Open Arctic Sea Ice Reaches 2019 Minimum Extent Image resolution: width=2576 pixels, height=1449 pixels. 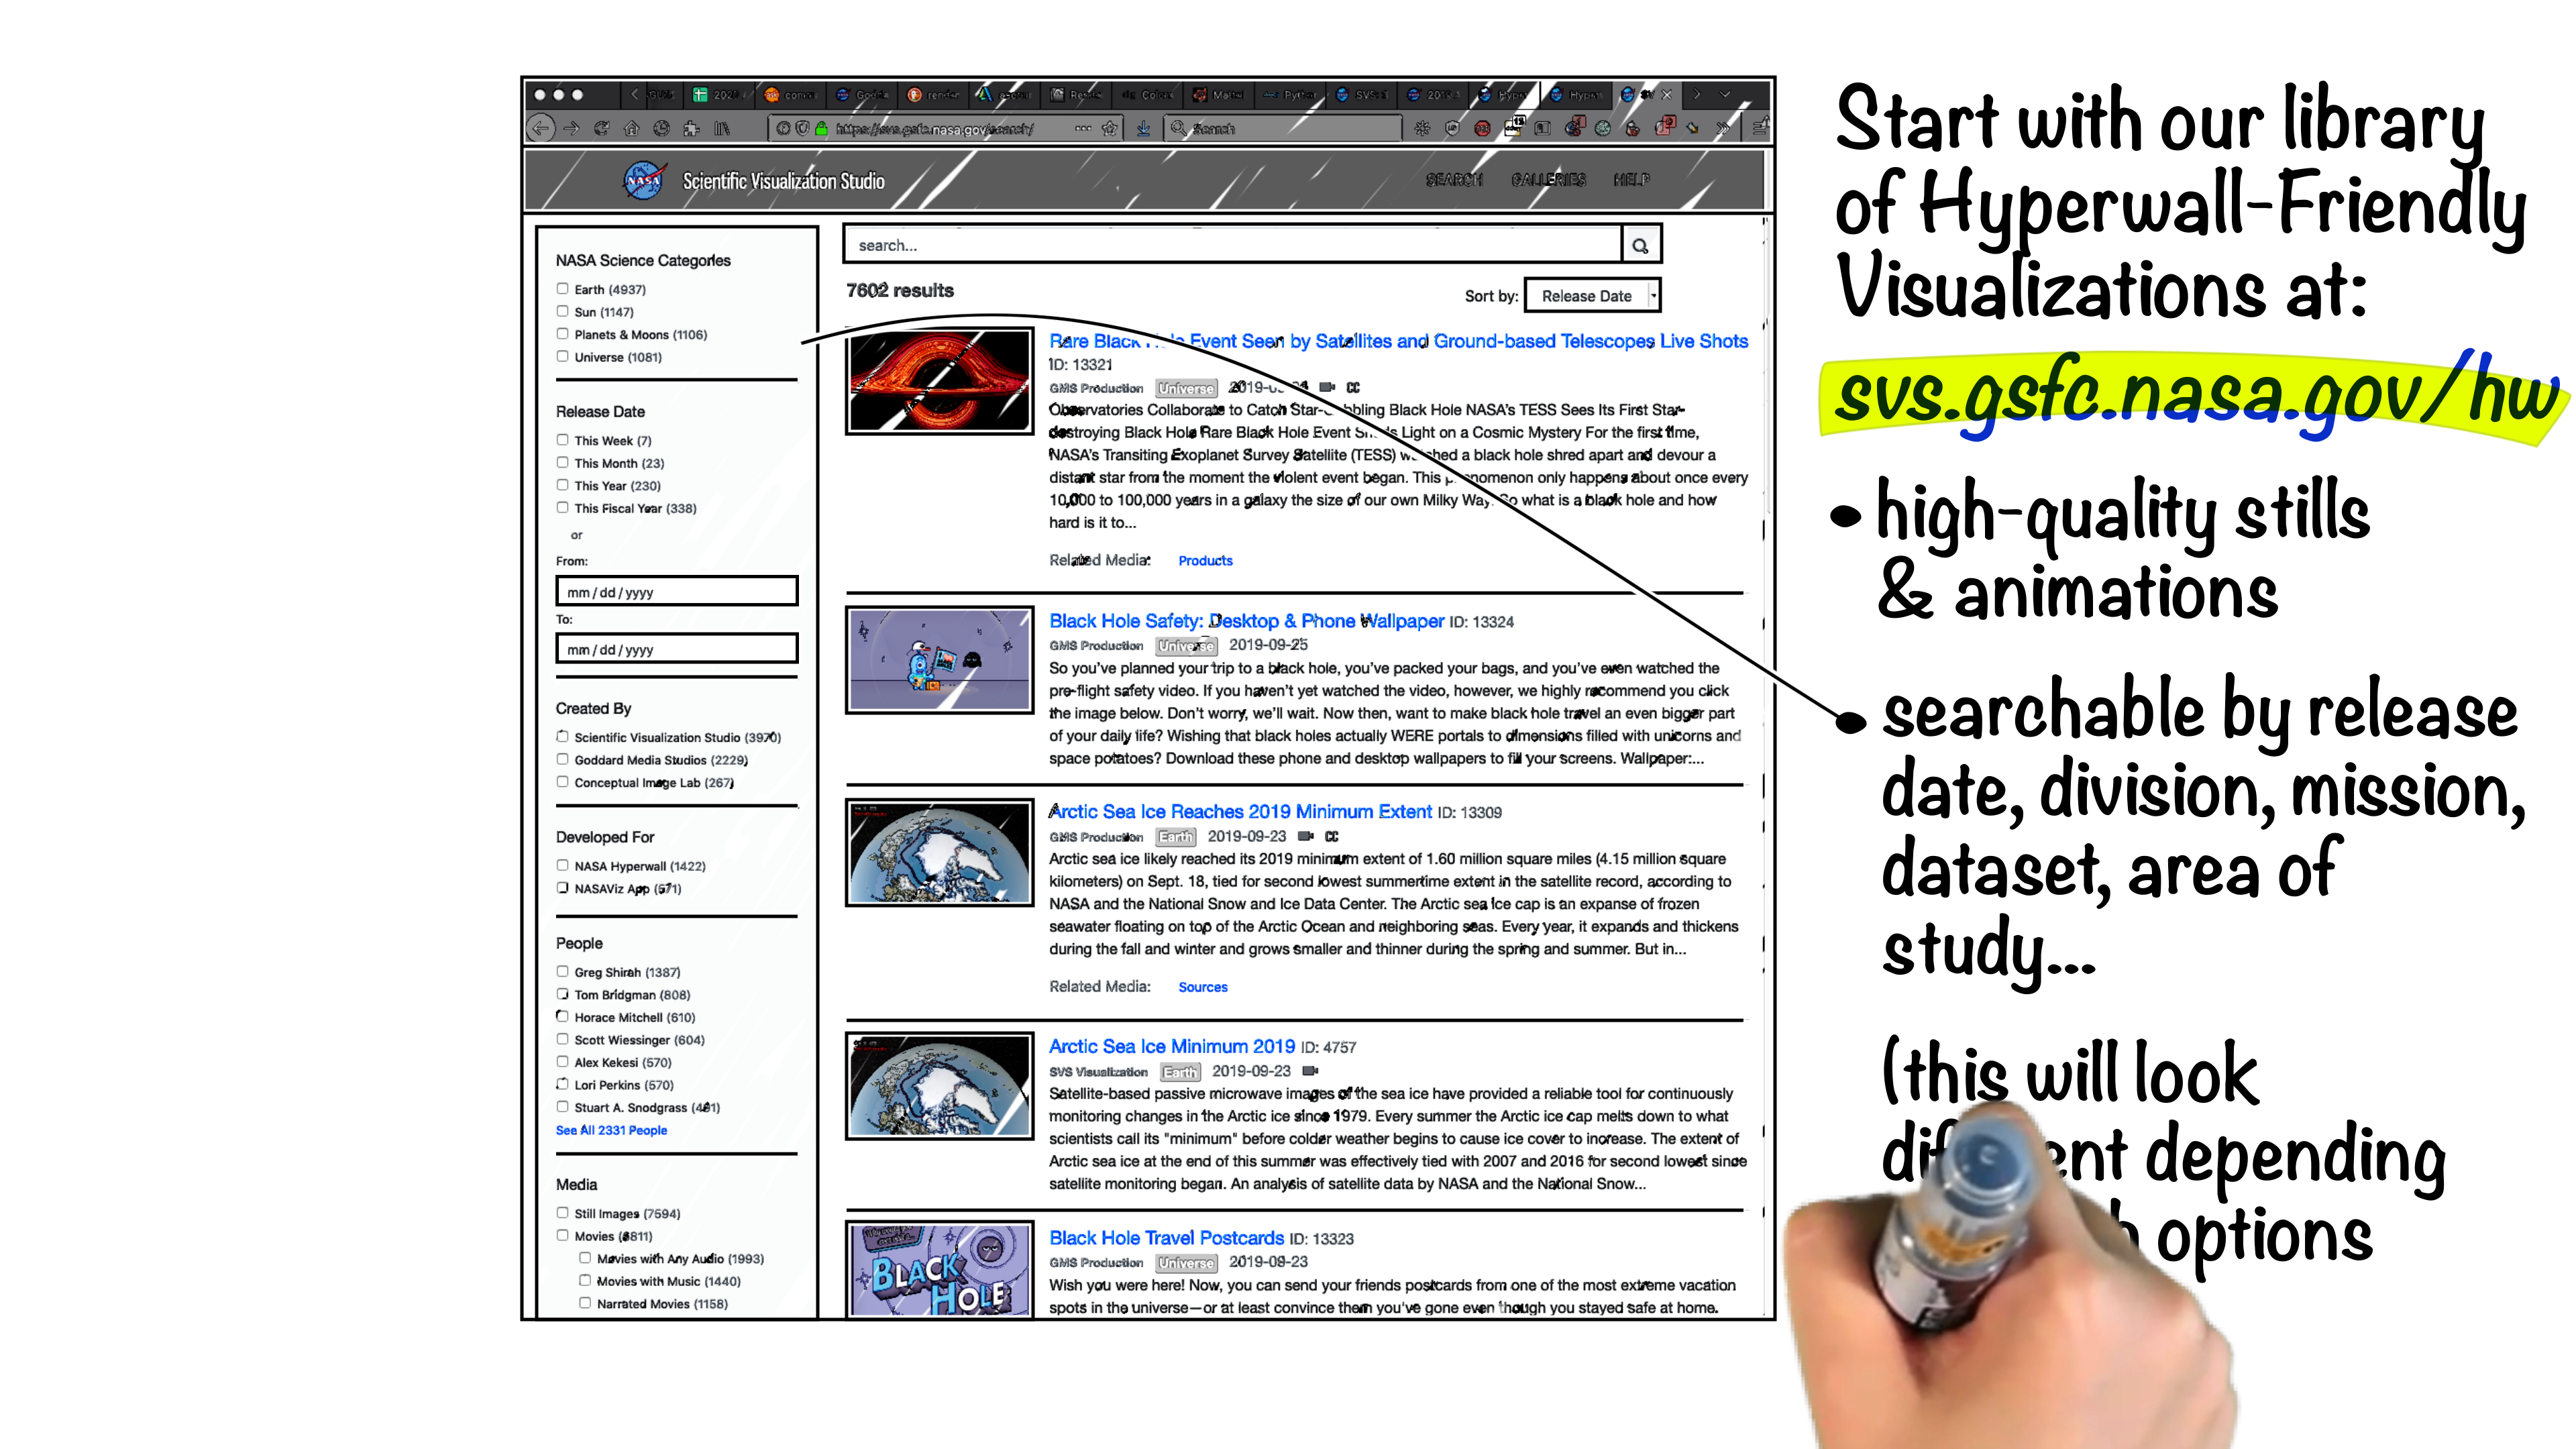pos(1240,812)
